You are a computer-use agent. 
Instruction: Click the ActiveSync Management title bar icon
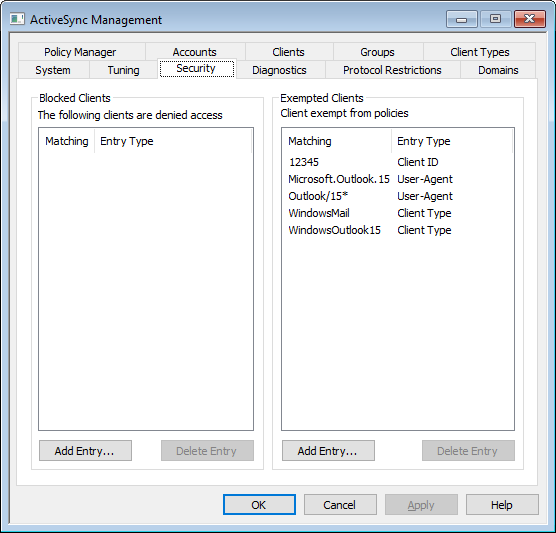17,19
